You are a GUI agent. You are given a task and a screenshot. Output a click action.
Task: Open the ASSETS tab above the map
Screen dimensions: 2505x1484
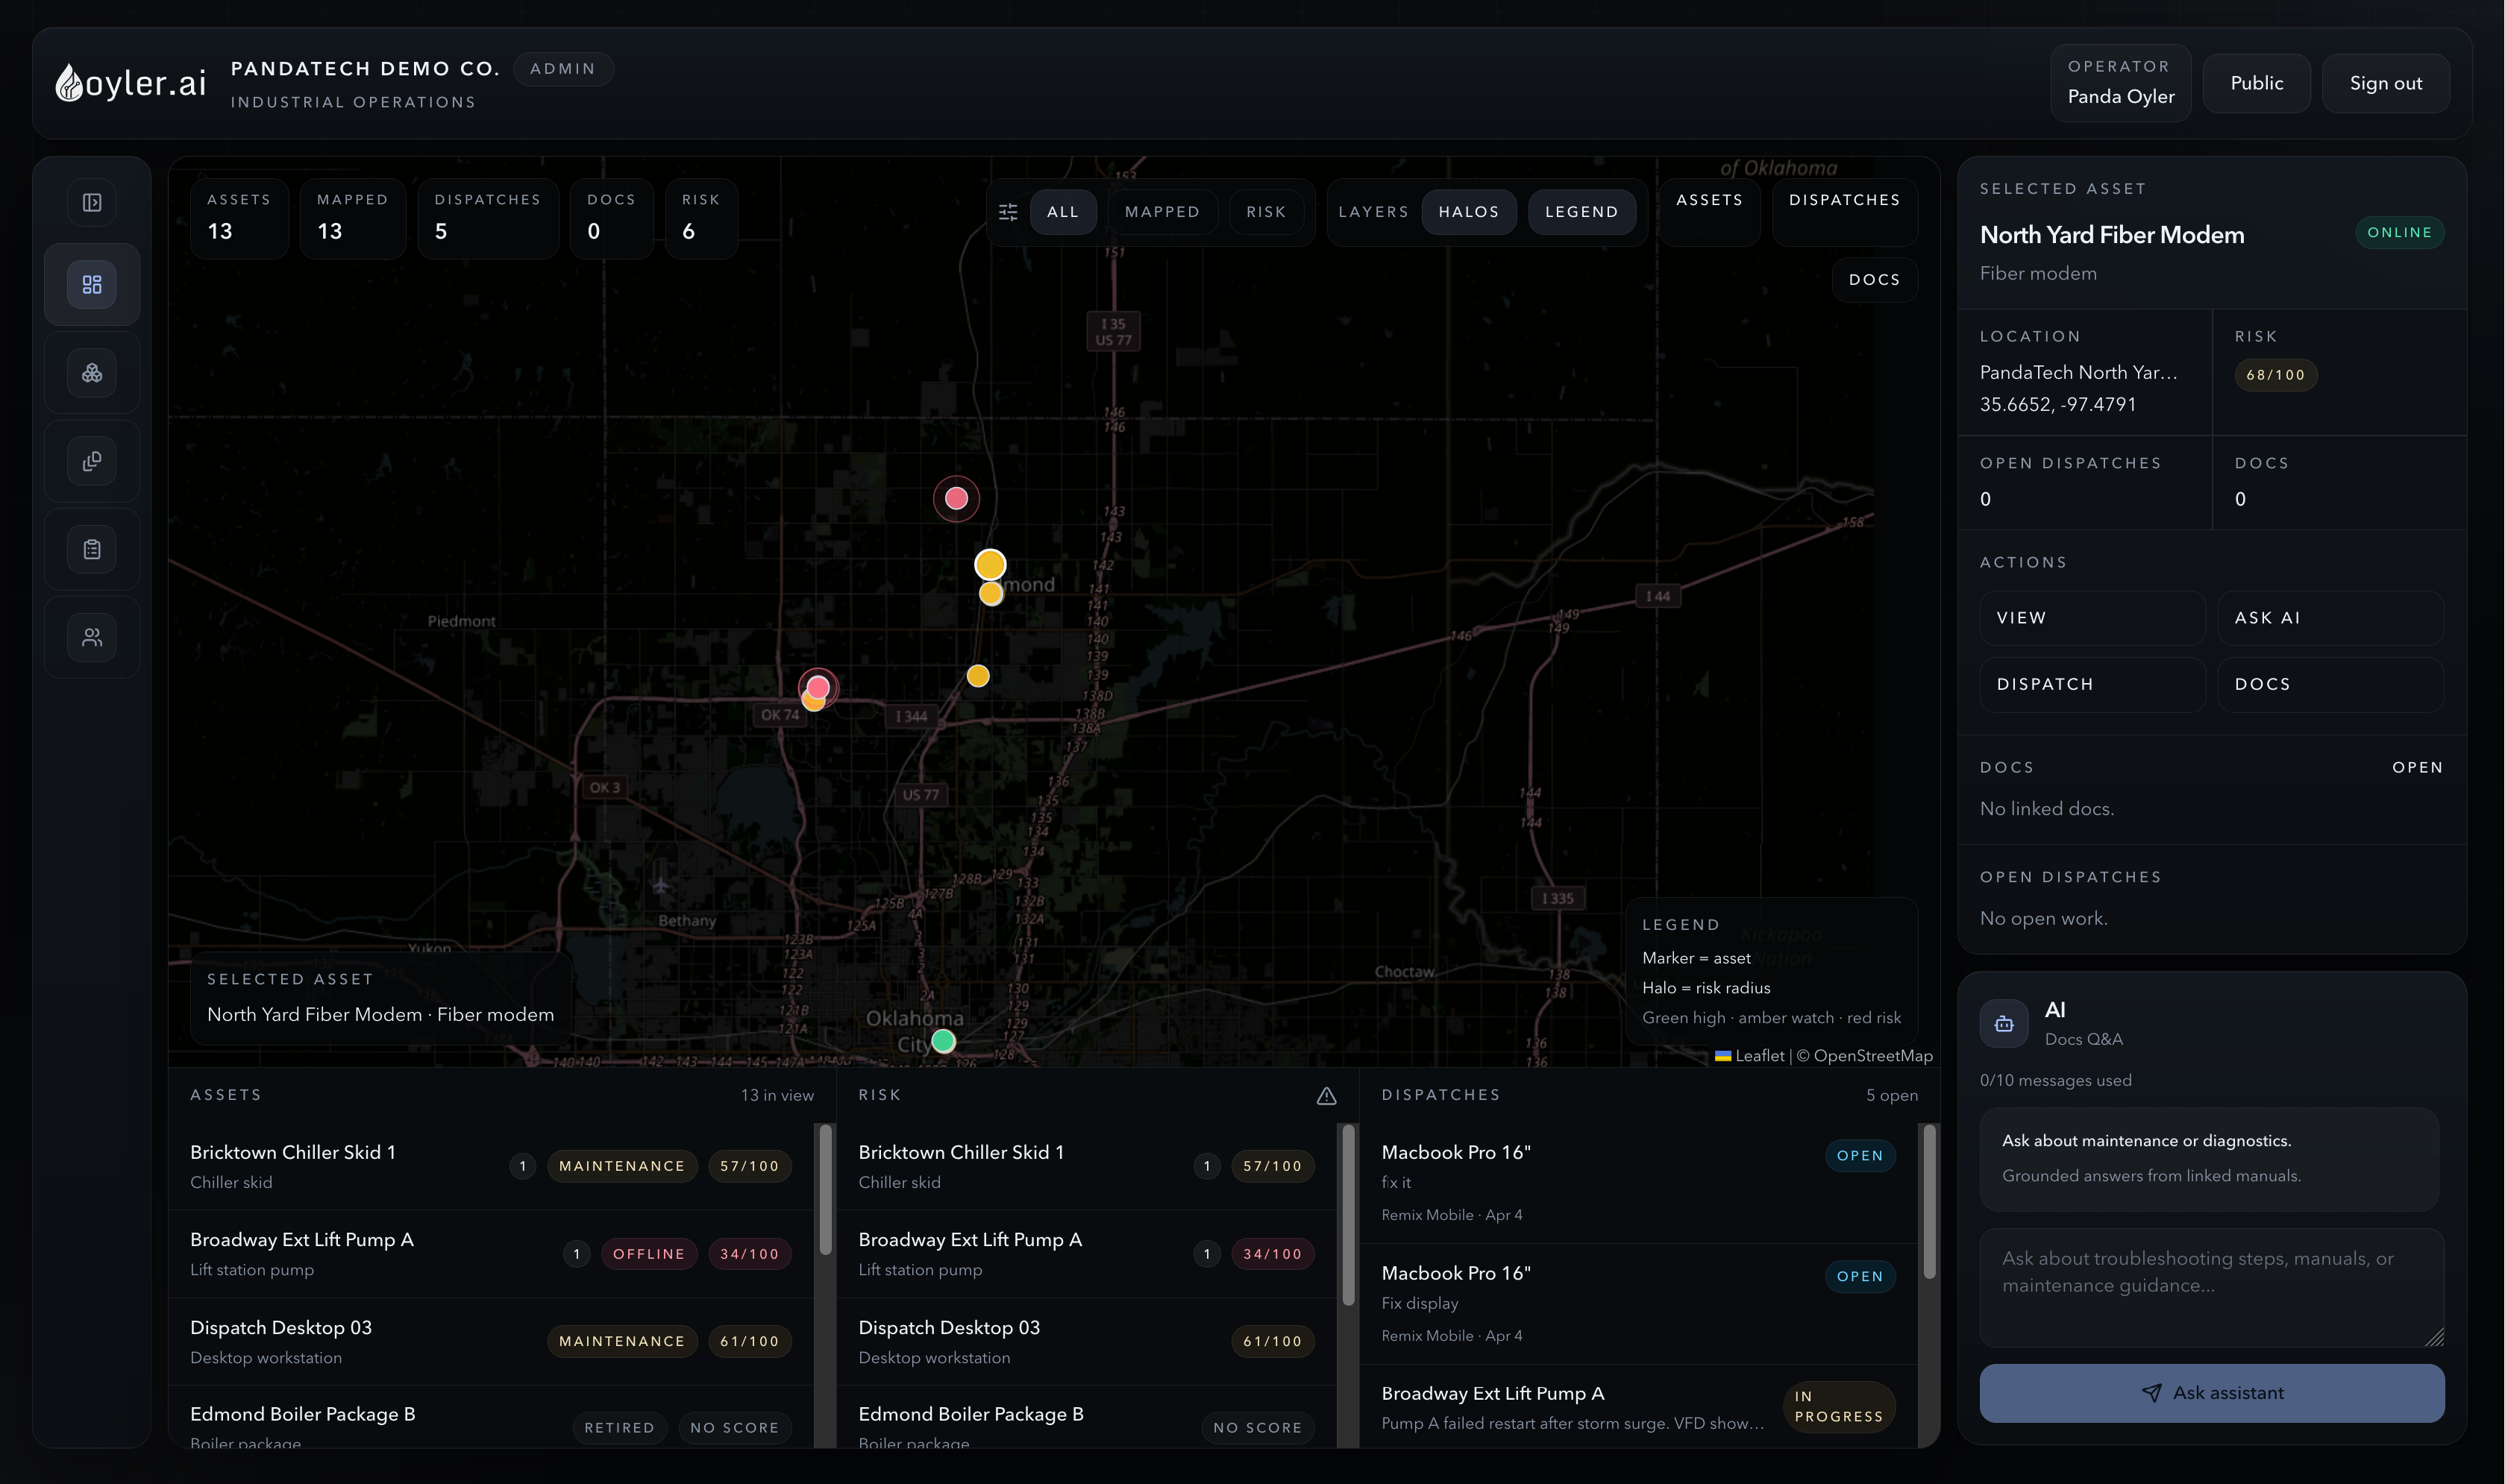(1709, 199)
